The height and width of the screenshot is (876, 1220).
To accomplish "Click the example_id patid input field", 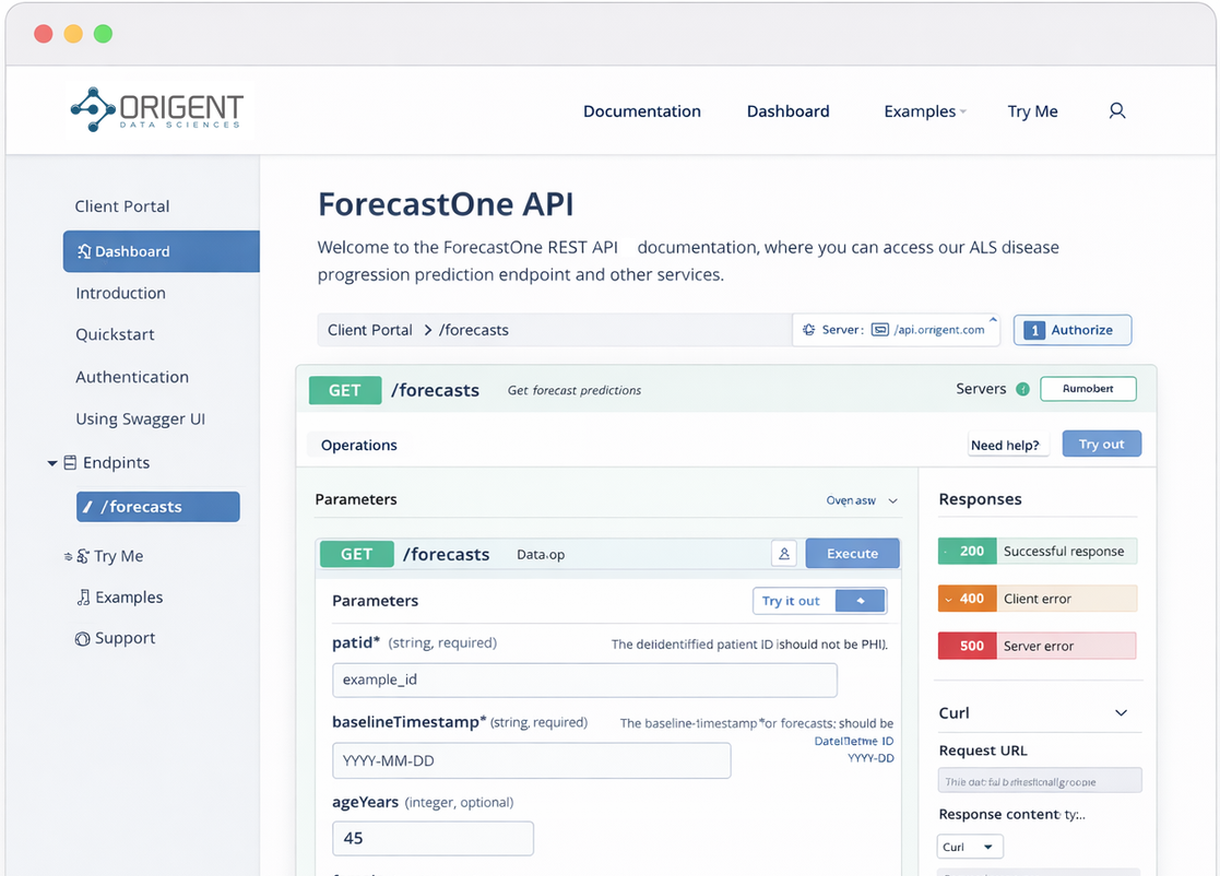I will 584,680.
